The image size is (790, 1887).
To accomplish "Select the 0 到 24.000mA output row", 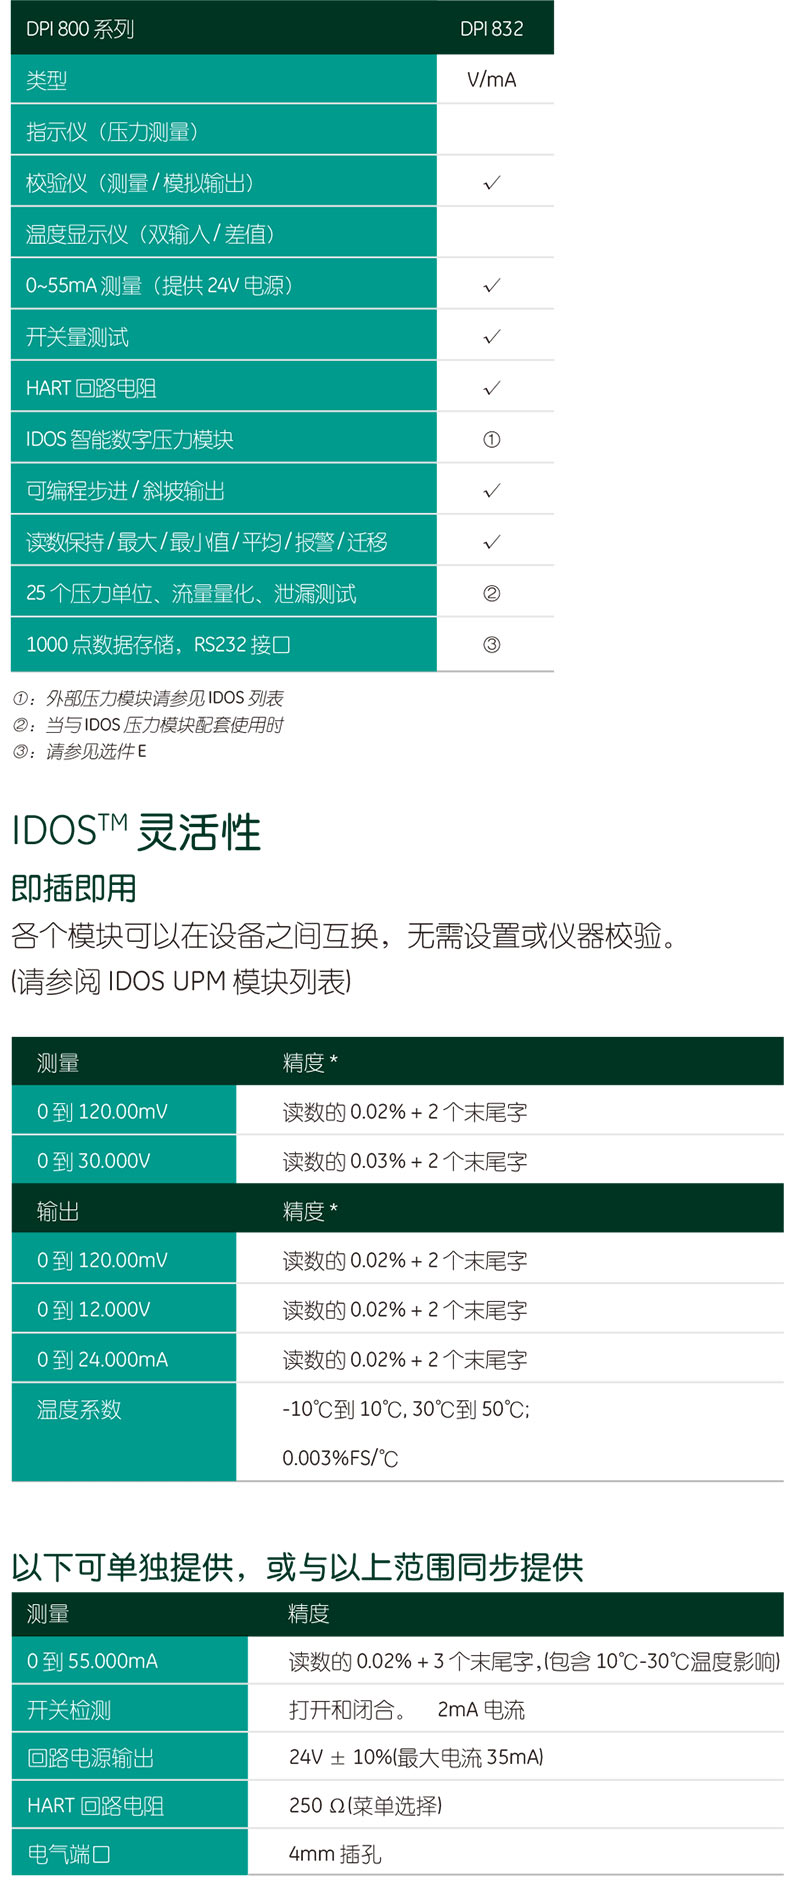I will point(102,1360).
